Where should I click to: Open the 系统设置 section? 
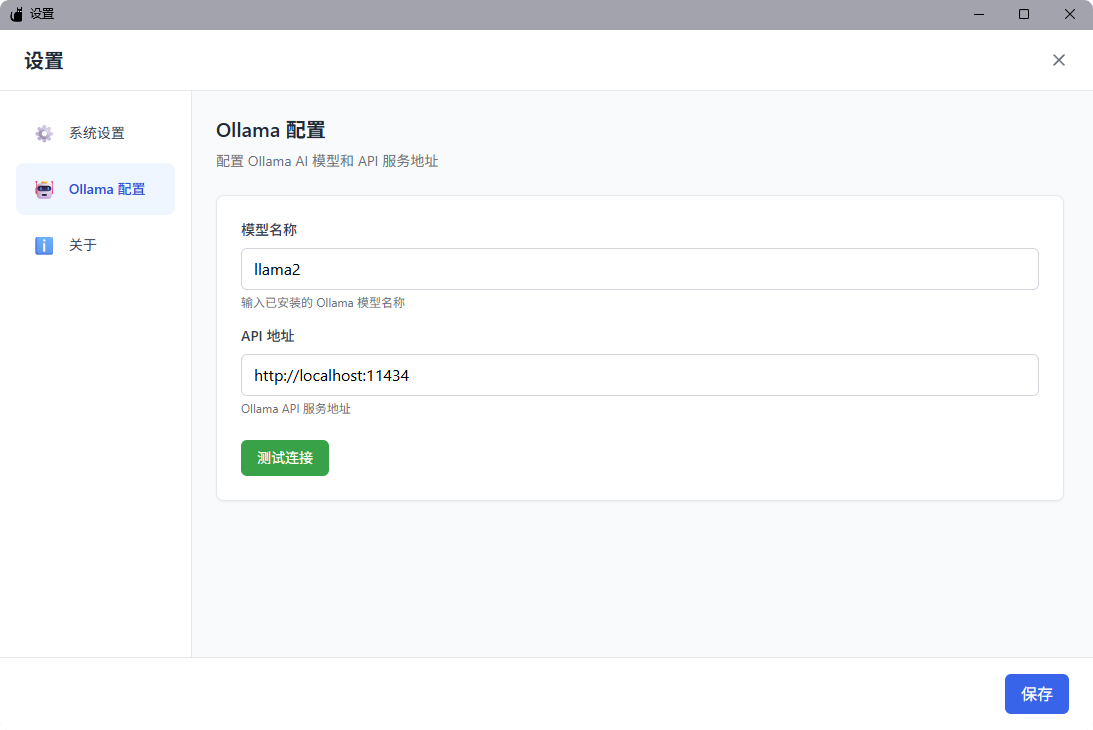(x=95, y=133)
